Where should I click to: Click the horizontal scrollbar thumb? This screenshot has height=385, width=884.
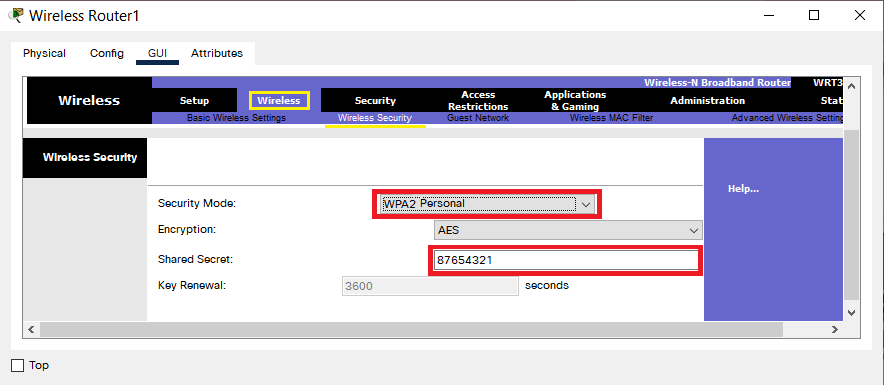click(411, 330)
